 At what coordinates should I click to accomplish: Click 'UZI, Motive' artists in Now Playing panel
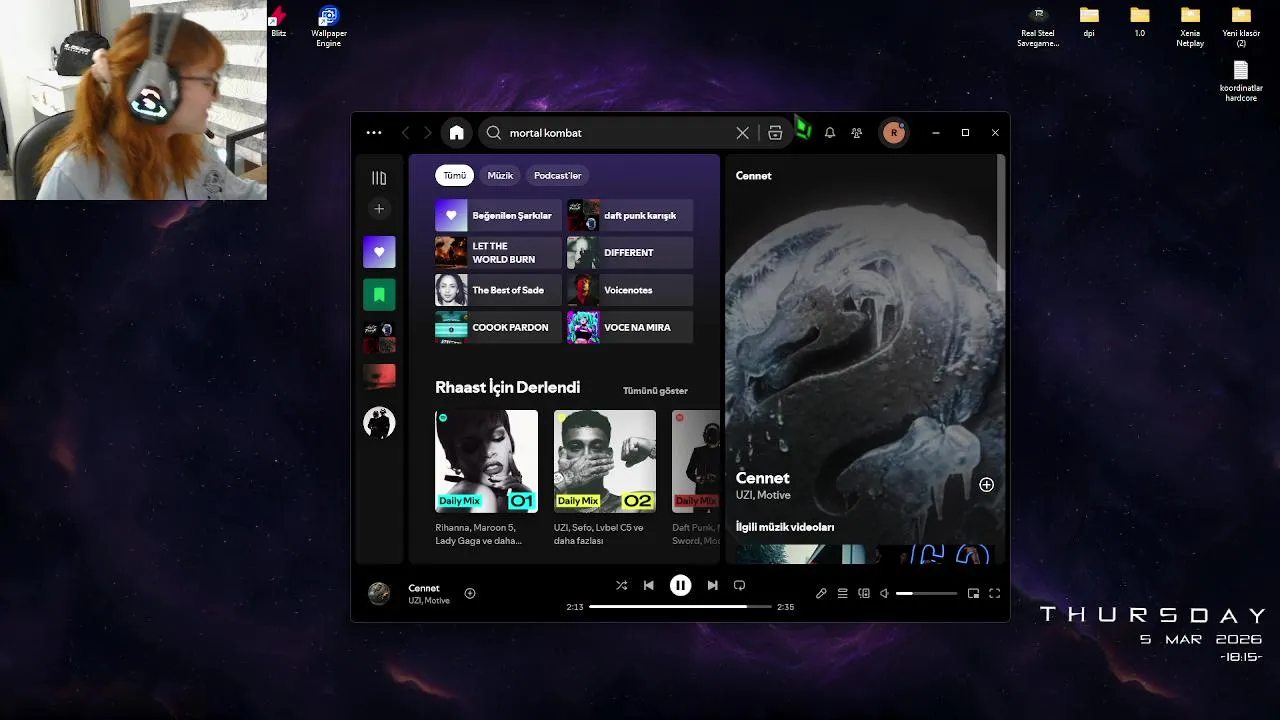[x=763, y=495]
